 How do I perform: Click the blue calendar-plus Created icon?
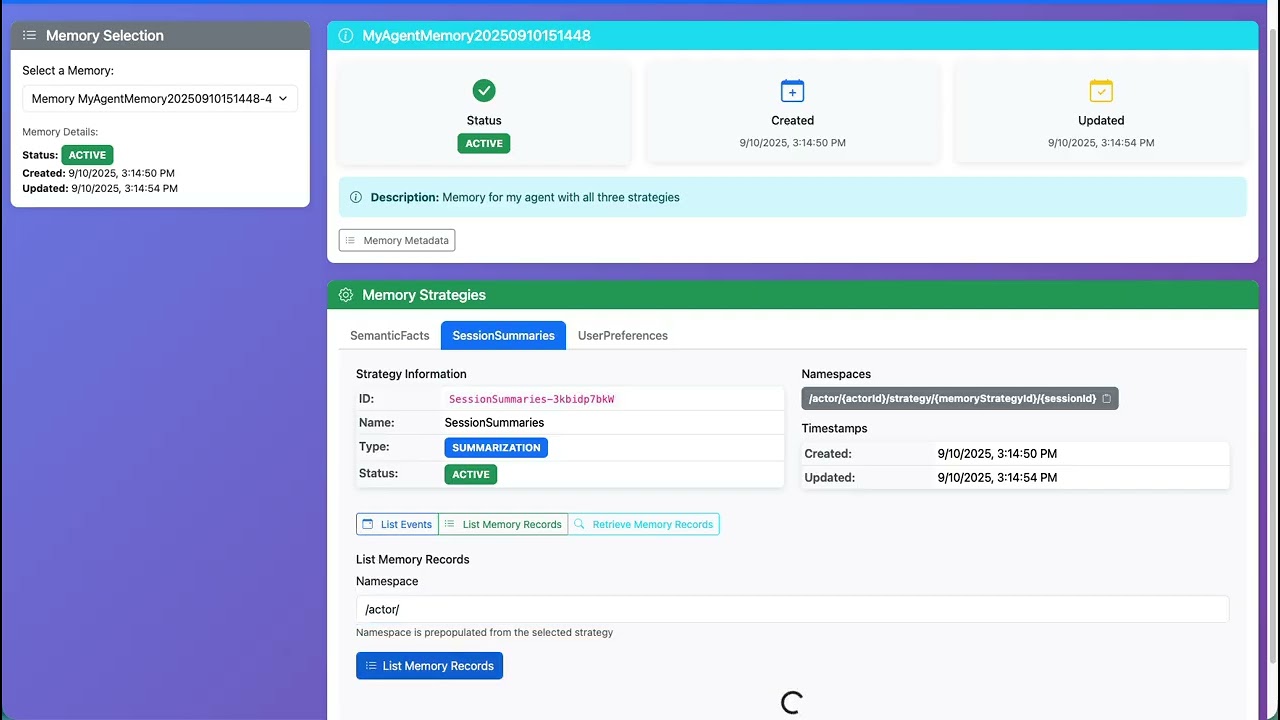pyautogui.click(x=792, y=91)
